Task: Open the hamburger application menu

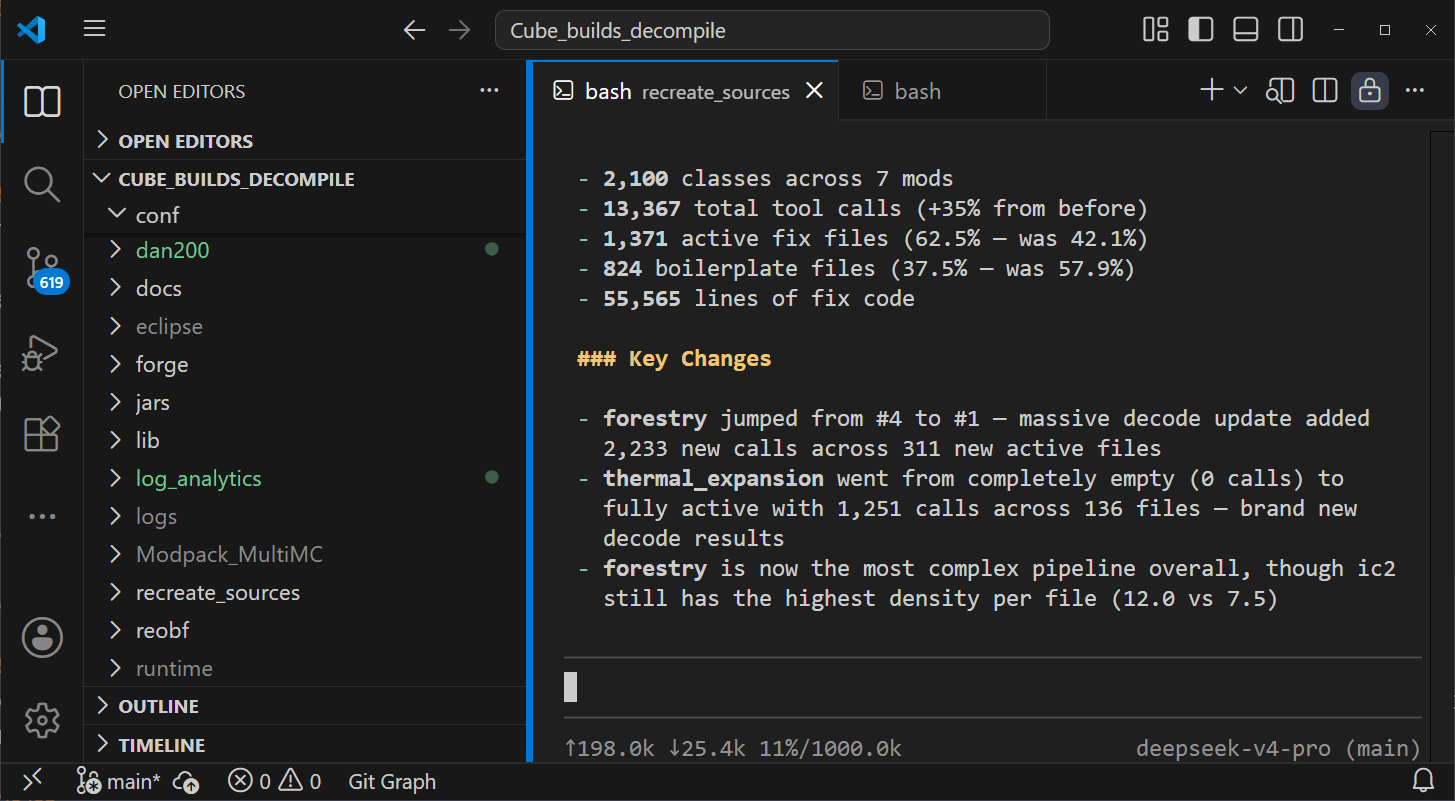Action: [x=95, y=29]
